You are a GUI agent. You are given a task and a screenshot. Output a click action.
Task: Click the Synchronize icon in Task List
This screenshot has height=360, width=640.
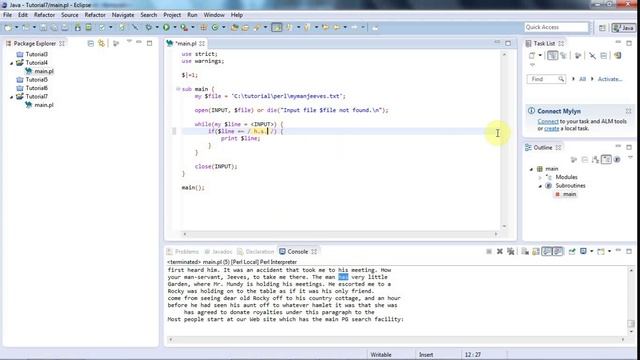point(617,56)
